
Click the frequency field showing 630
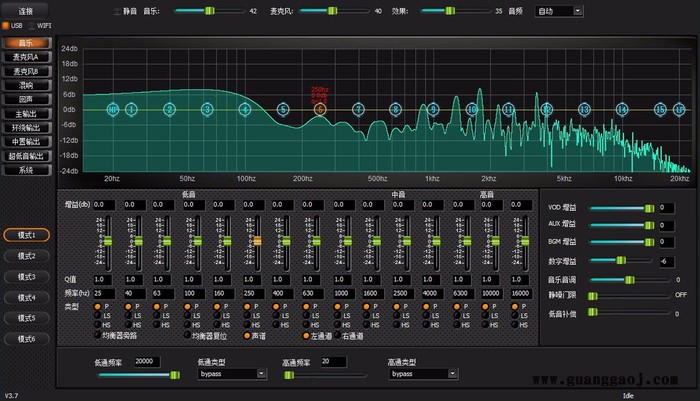(312, 293)
